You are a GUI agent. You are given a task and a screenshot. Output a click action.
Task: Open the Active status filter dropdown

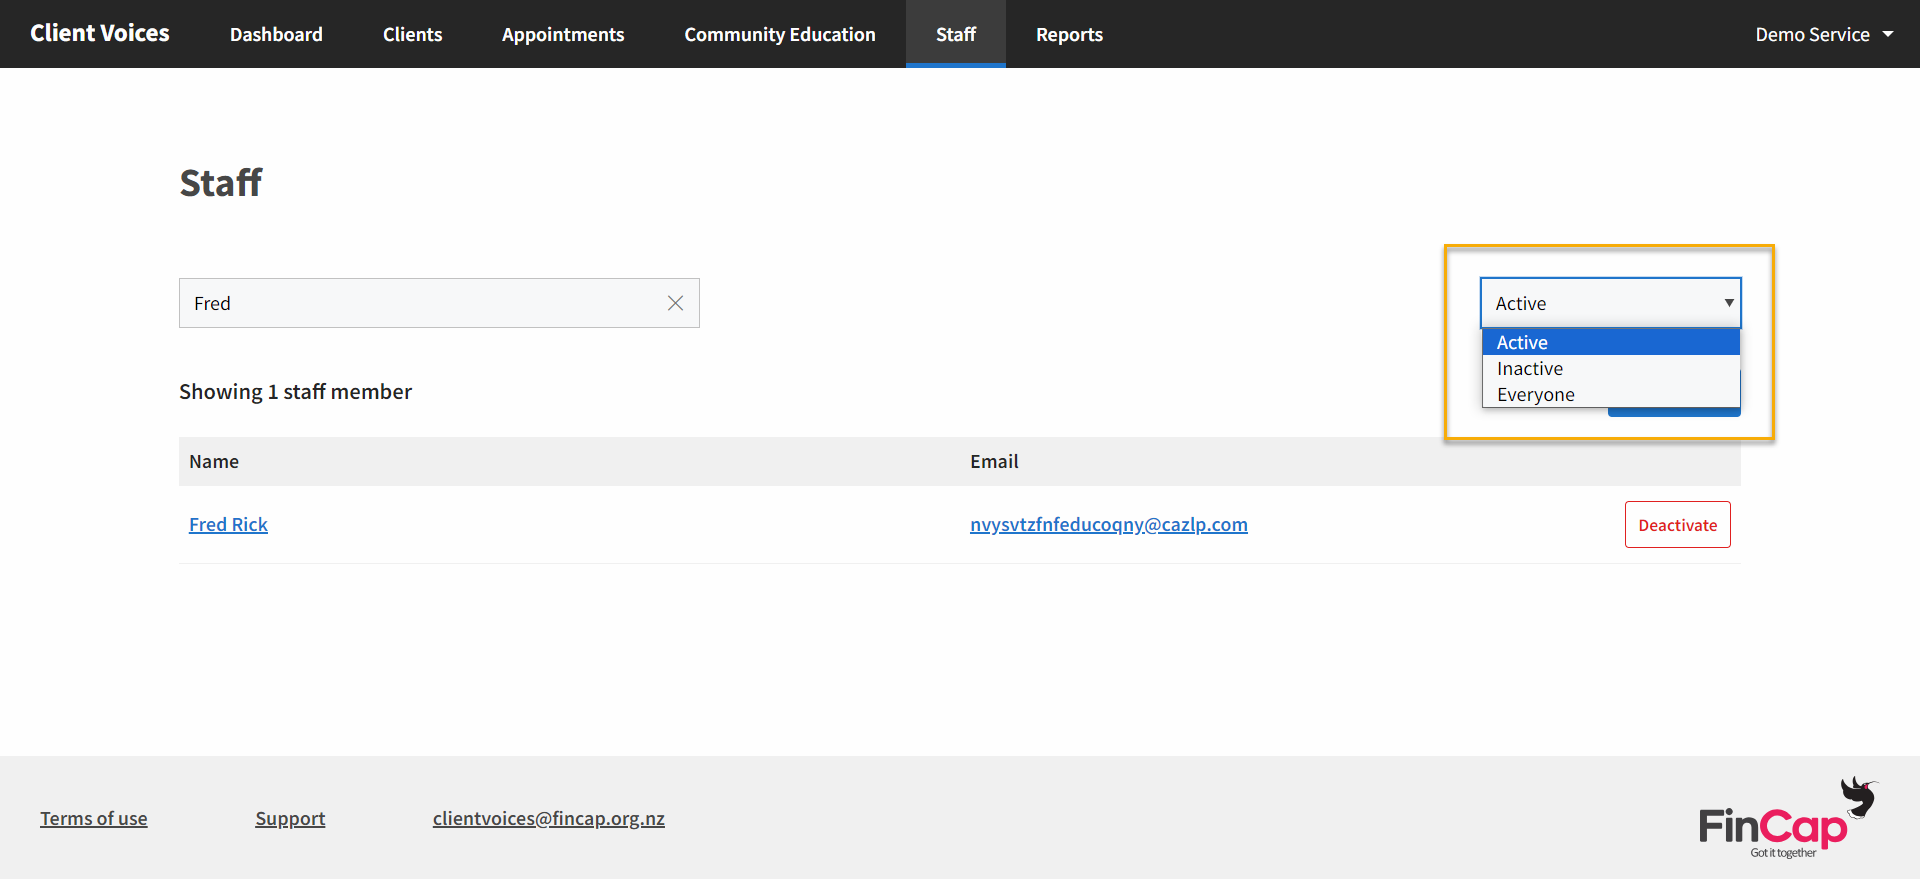(1610, 303)
